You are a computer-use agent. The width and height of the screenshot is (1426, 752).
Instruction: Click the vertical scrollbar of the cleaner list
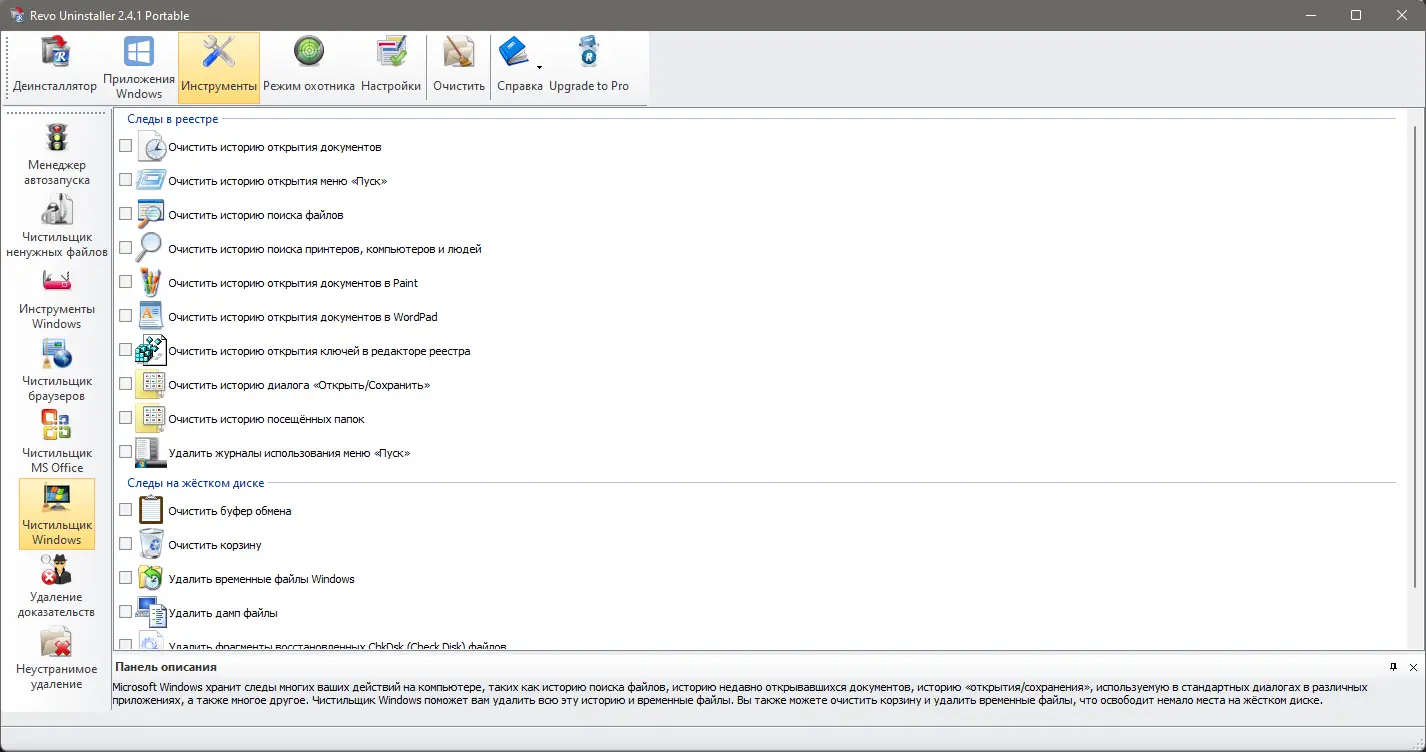click(1414, 357)
